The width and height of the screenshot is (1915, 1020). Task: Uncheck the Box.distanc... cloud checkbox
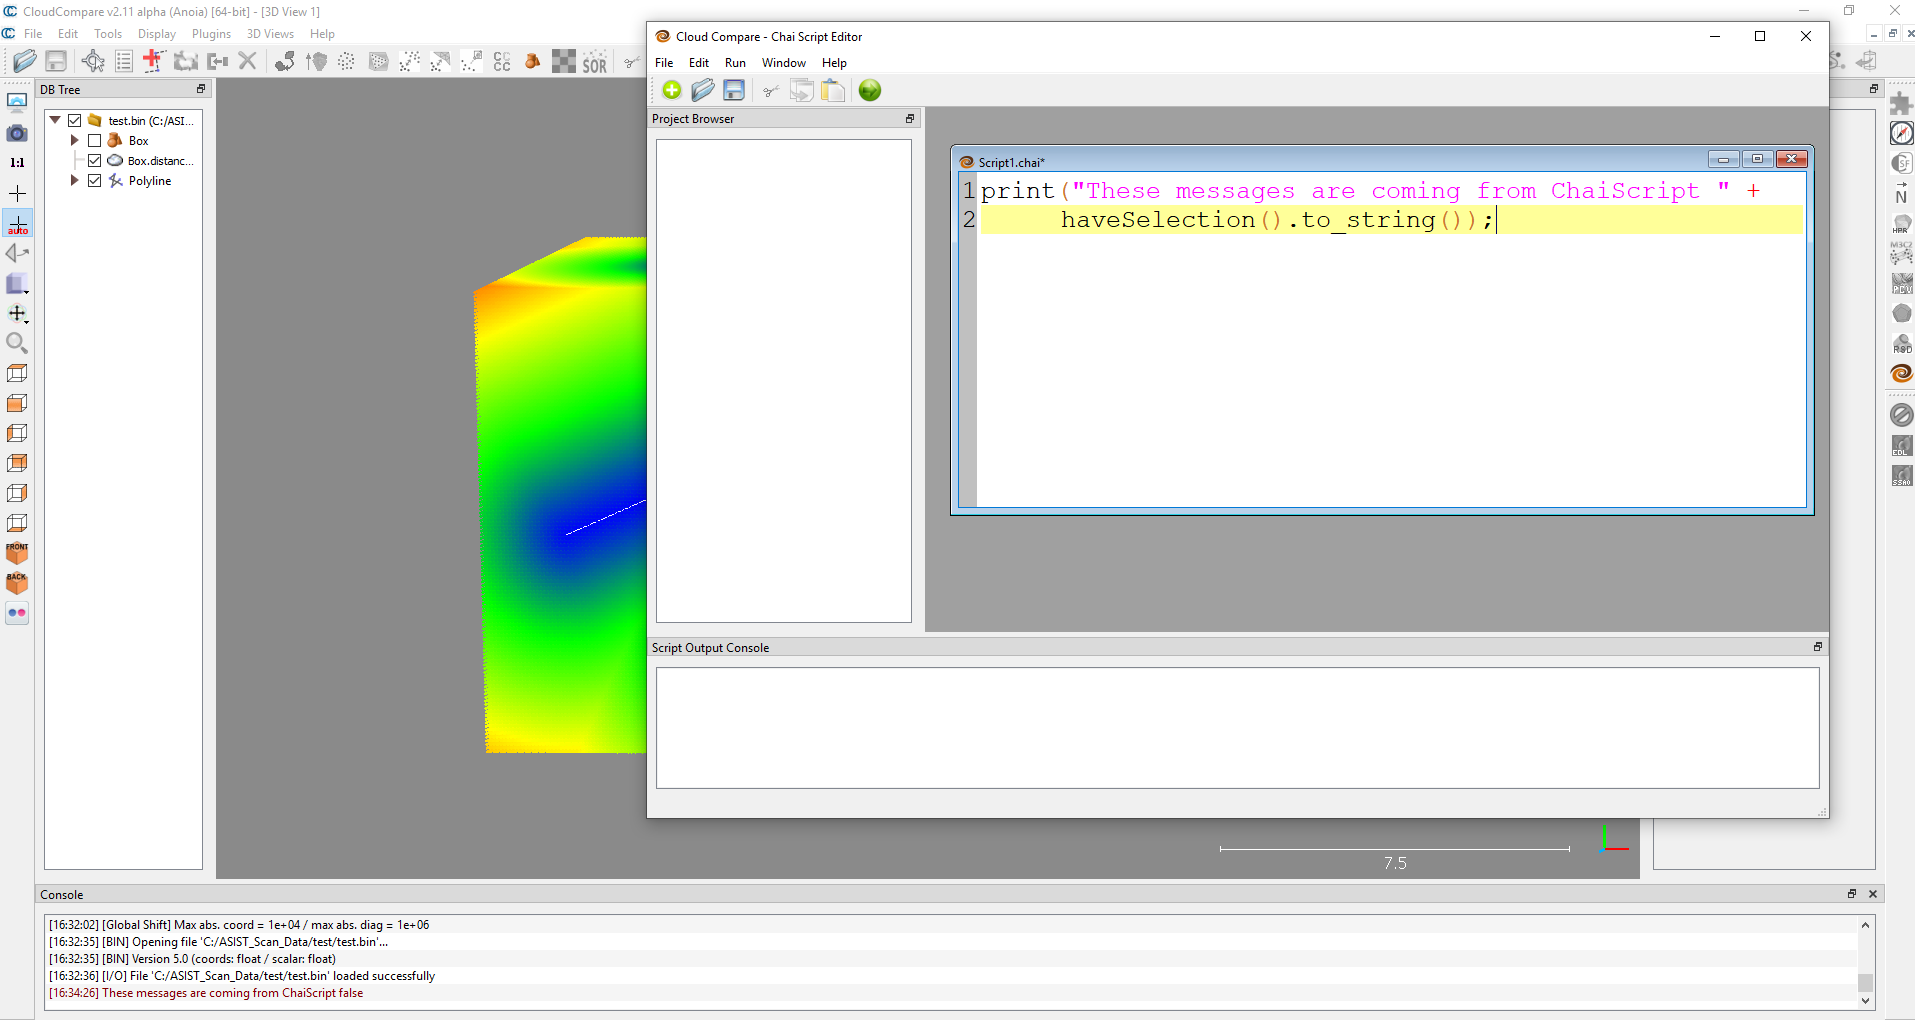pyautogui.click(x=95, y=161)
